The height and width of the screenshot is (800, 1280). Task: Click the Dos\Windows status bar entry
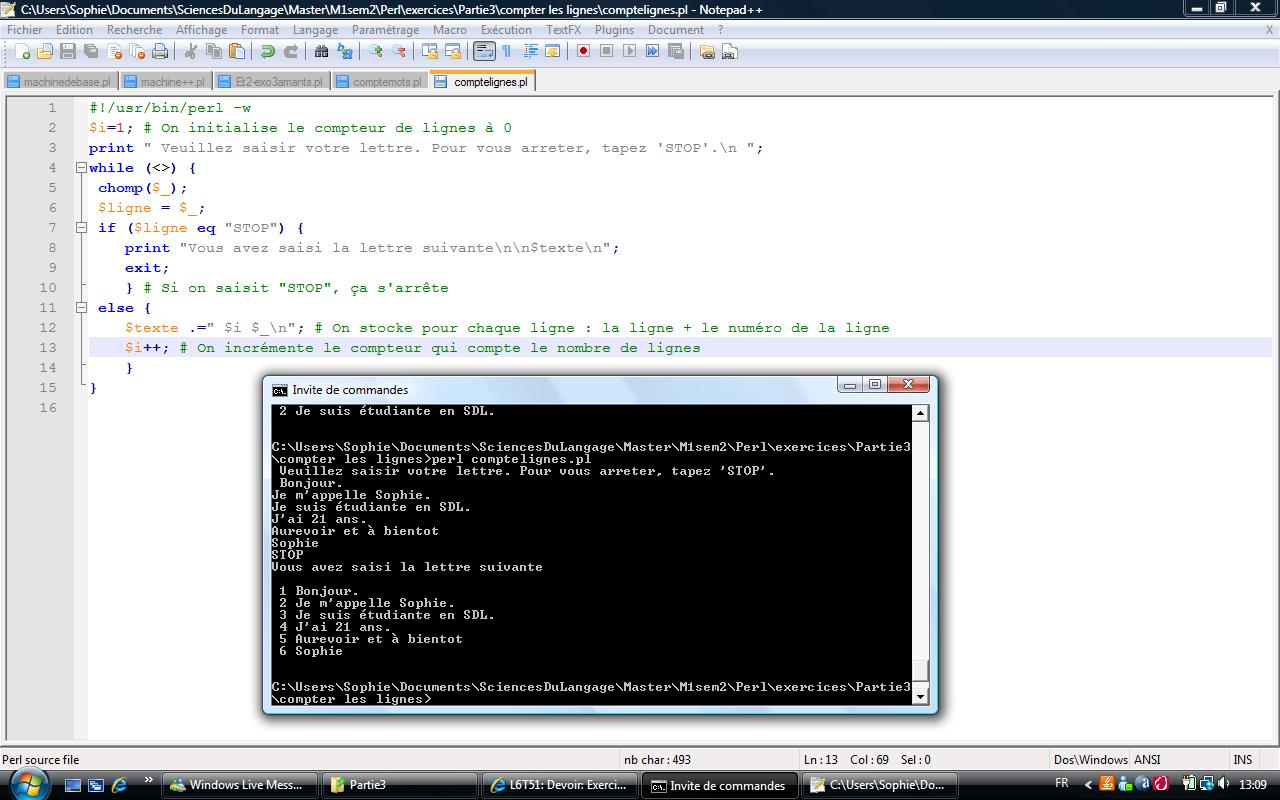point(1090,760)
